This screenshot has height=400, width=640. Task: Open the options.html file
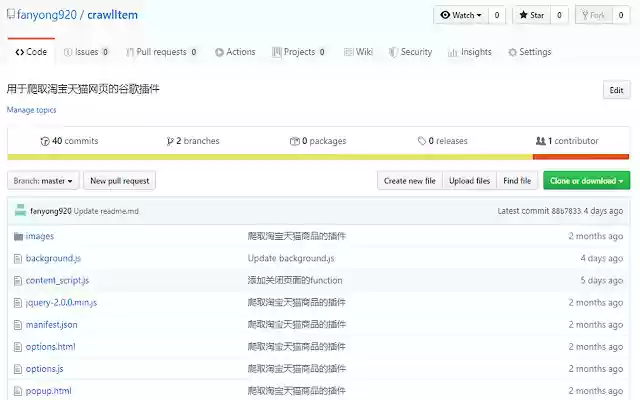coord(51,347)
